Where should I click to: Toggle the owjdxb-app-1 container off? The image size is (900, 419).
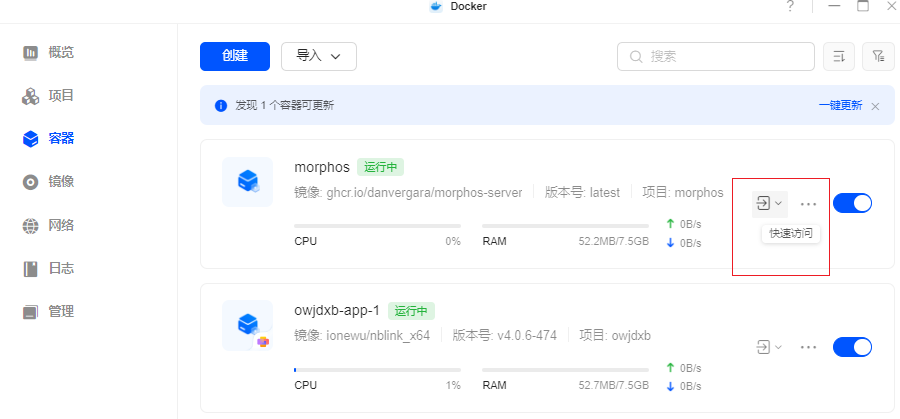[852, 347]
